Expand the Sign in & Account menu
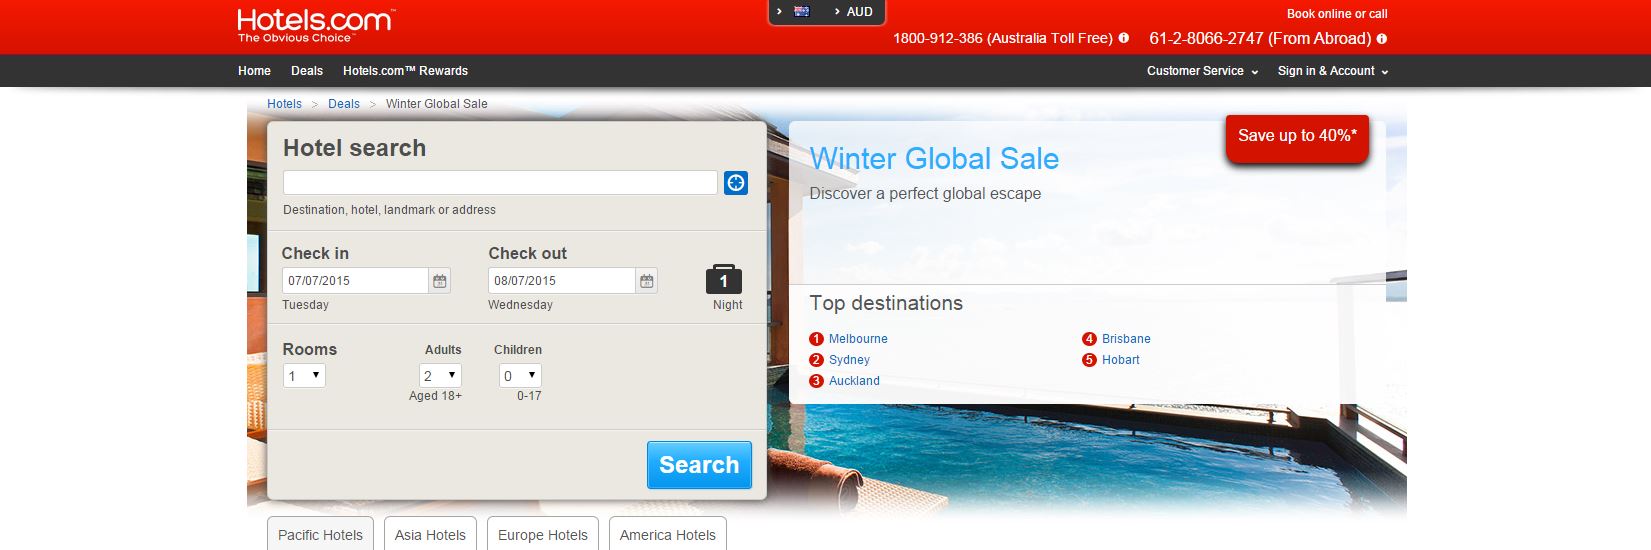Screen dimensions: 1651x550 1333,71
